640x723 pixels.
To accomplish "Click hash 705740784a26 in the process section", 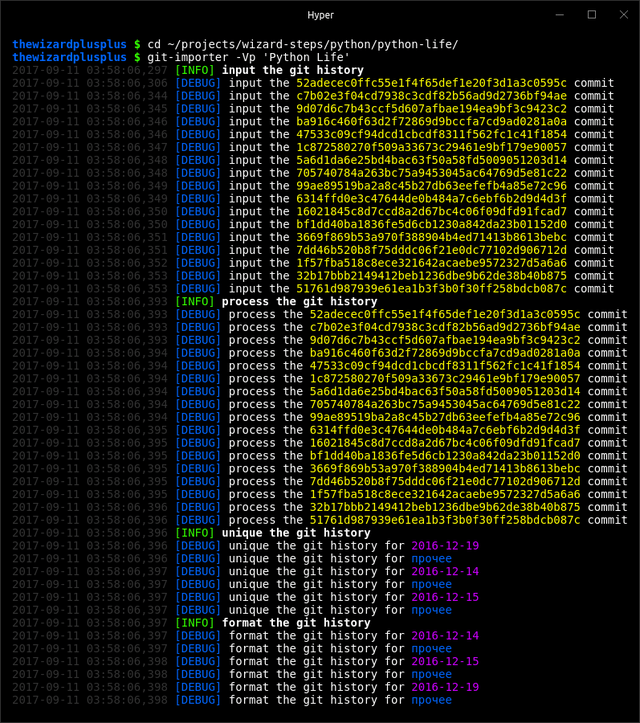I will coord(445,404).
